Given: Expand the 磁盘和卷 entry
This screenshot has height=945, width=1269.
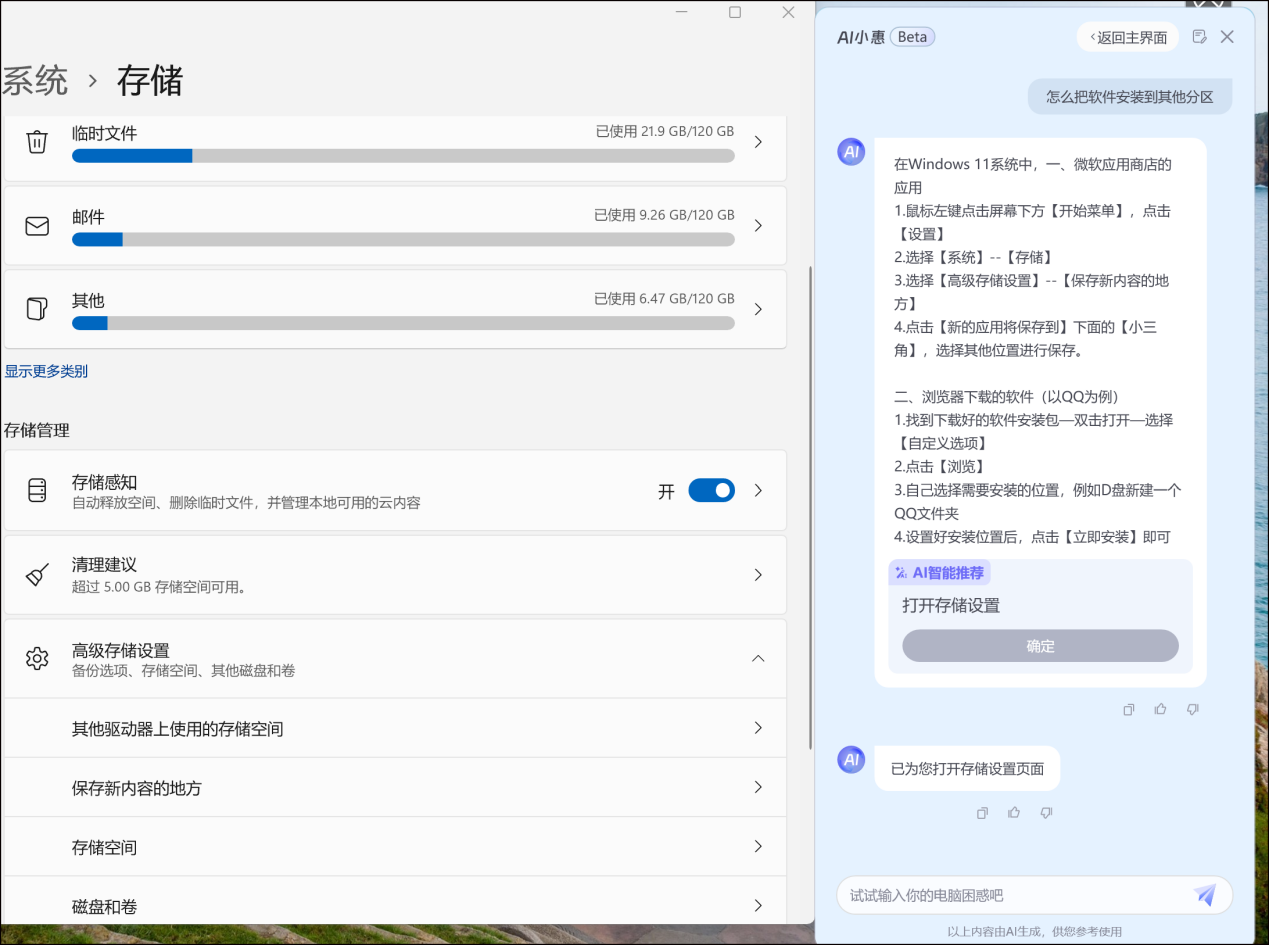Looking at the screenshot, I should coord(759,906).
